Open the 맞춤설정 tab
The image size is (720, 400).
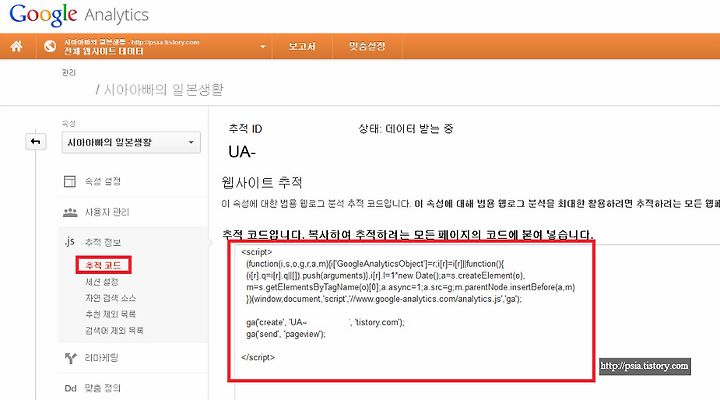coord(366,46)
